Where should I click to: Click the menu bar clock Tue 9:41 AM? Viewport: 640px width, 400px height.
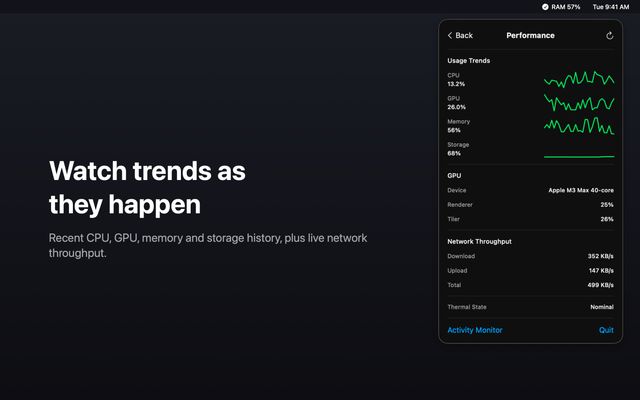[x=611, y=7]
